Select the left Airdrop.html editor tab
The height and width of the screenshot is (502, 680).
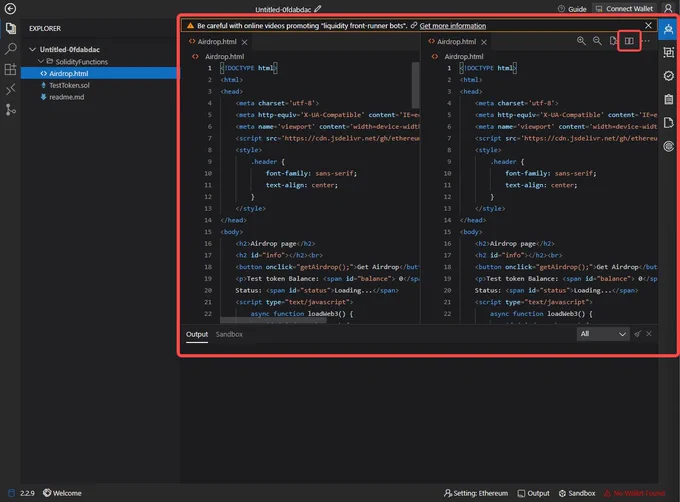[x=217, y=42]
